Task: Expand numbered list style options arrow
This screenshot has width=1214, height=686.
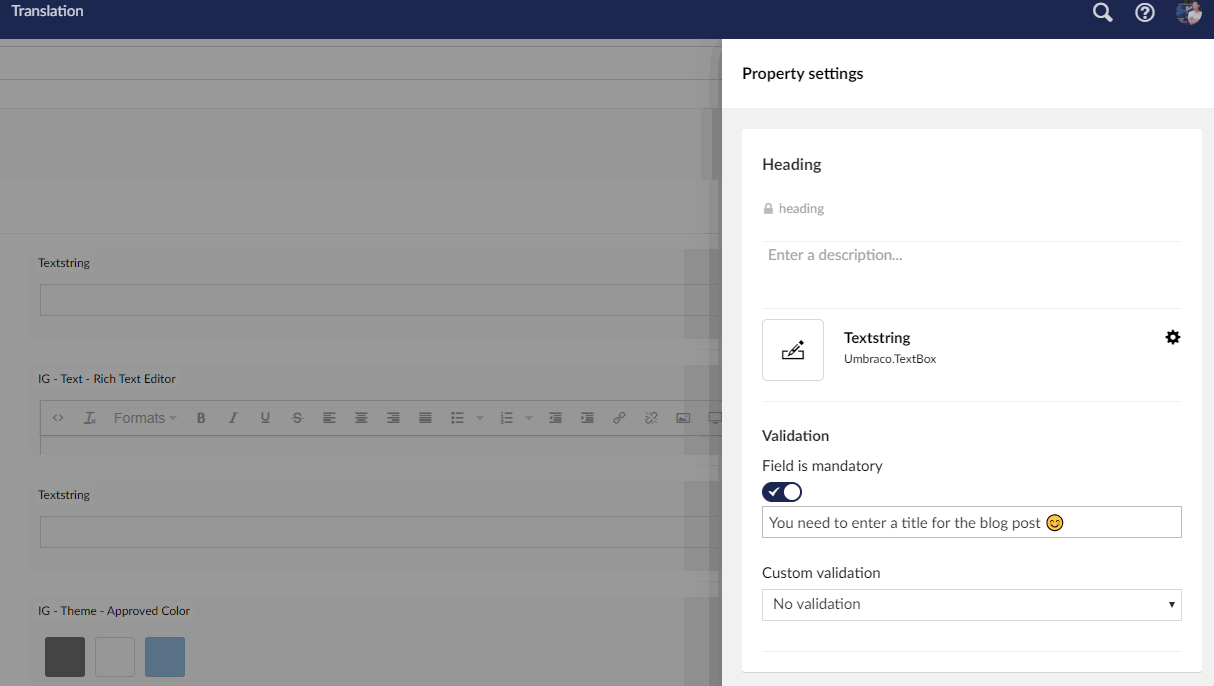Action: (528, 418)
